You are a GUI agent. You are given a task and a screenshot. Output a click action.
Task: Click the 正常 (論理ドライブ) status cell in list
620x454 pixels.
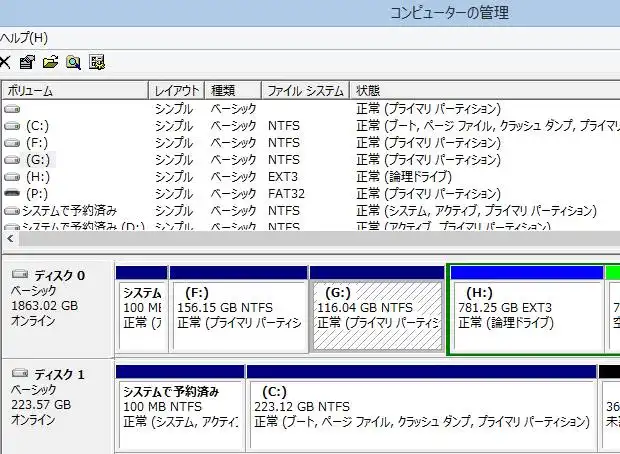404,177
